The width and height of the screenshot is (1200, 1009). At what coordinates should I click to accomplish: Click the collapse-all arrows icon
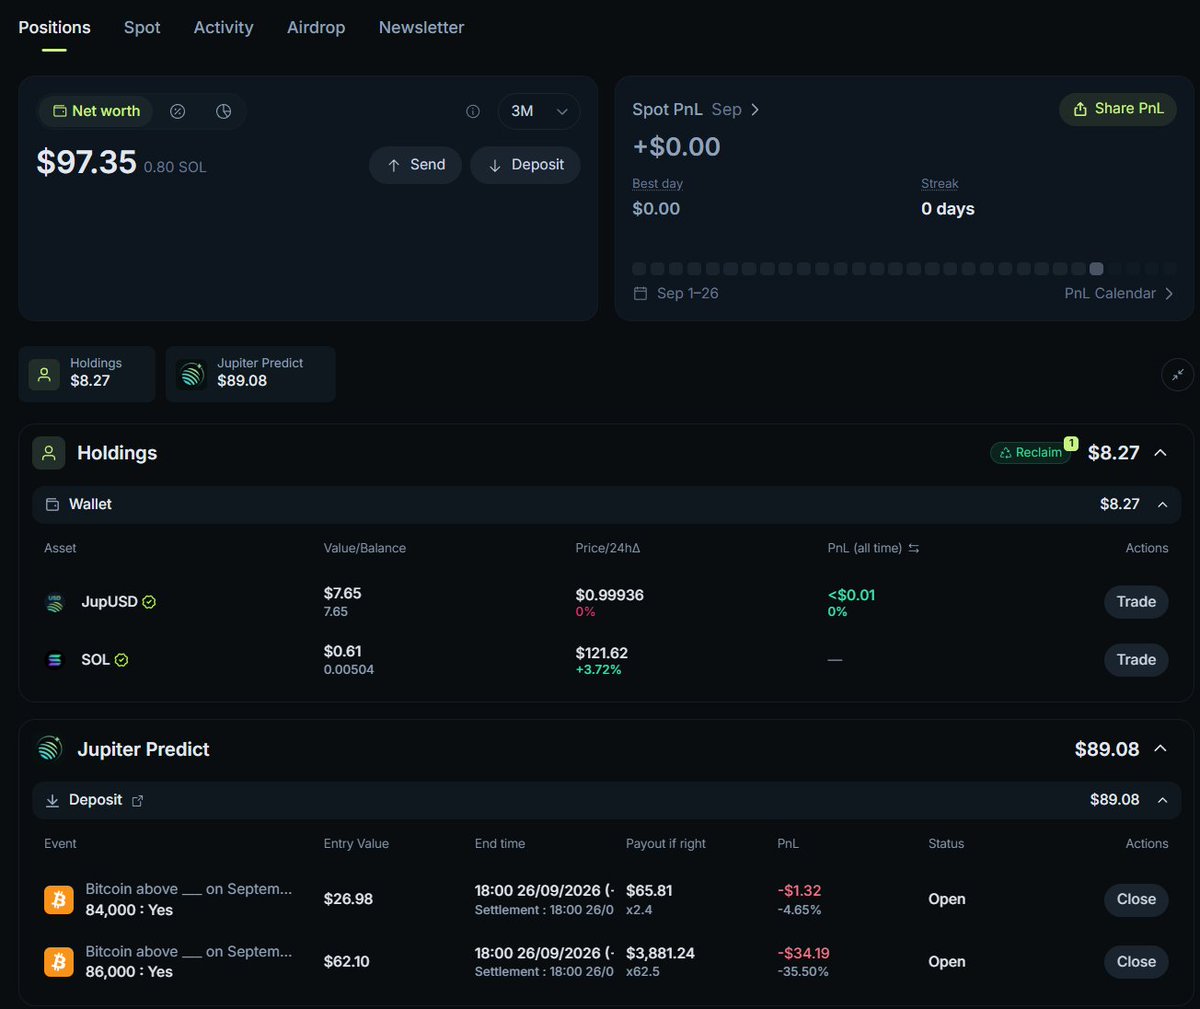(x=1177, y=374)
